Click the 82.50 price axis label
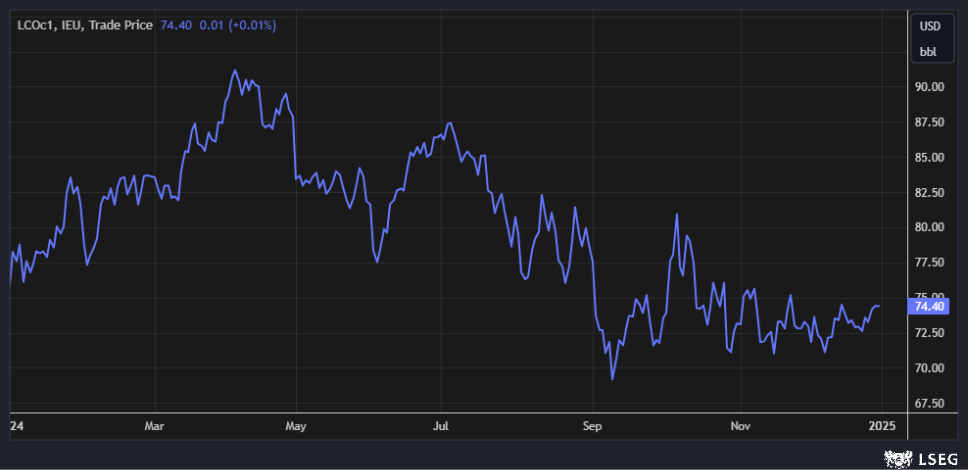The image size is (968, 470). pos(929,193)
